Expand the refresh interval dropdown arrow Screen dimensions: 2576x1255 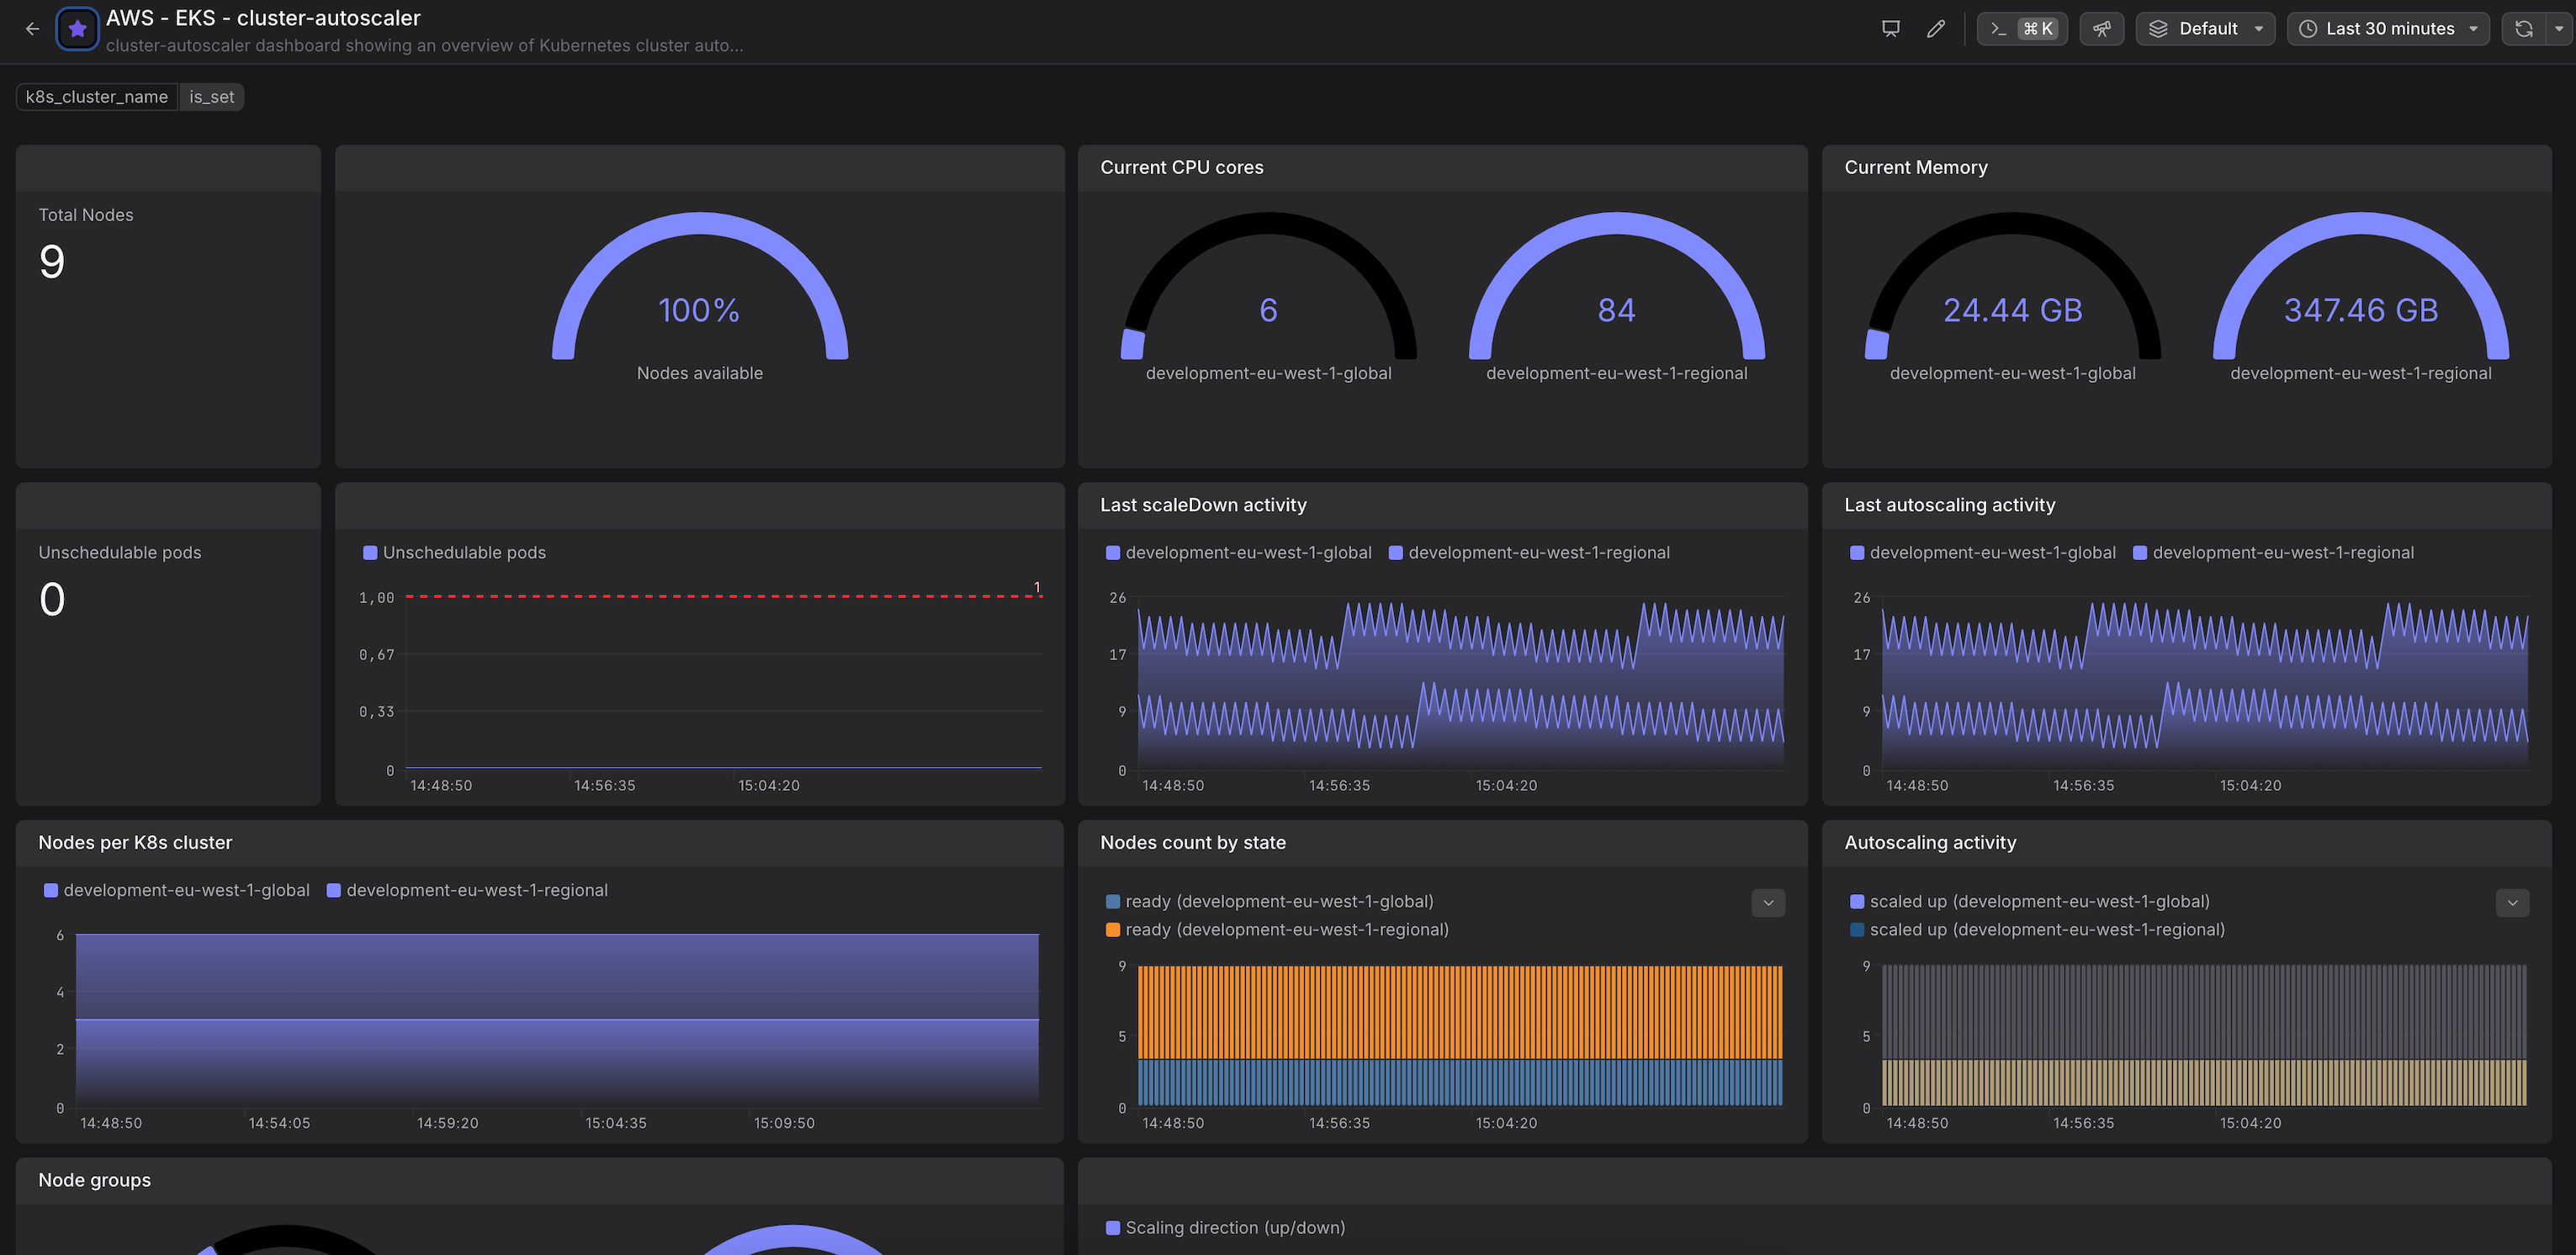[x=2559, y=29]
